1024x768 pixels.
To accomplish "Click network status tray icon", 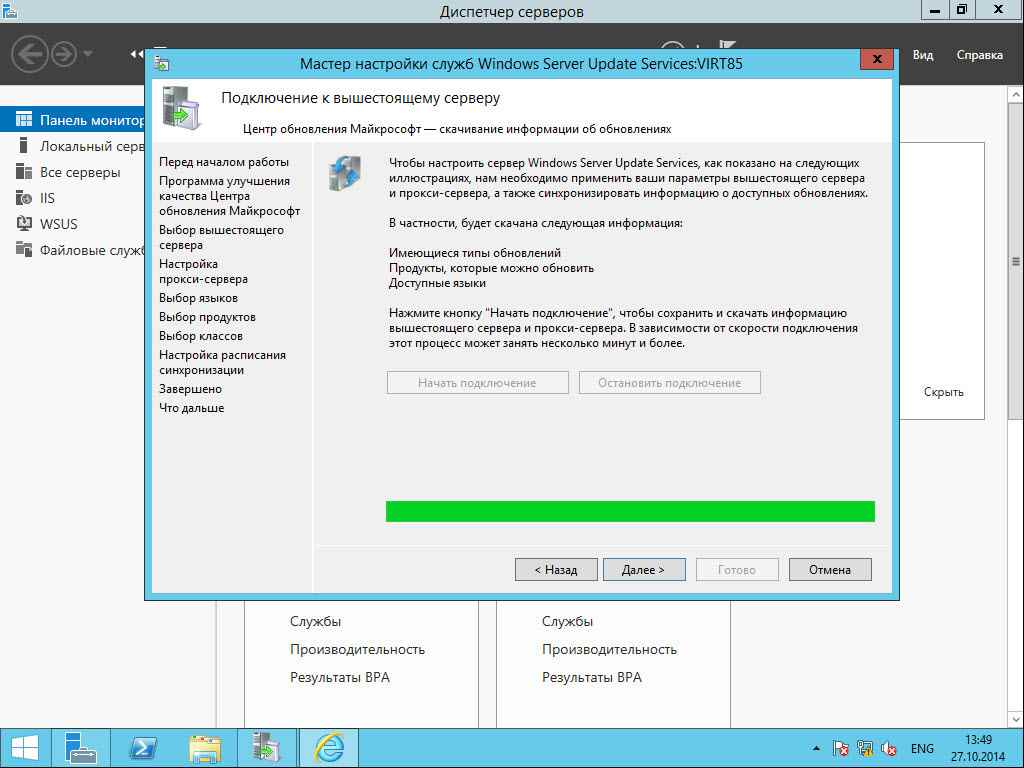I will [x=865, y=748].
